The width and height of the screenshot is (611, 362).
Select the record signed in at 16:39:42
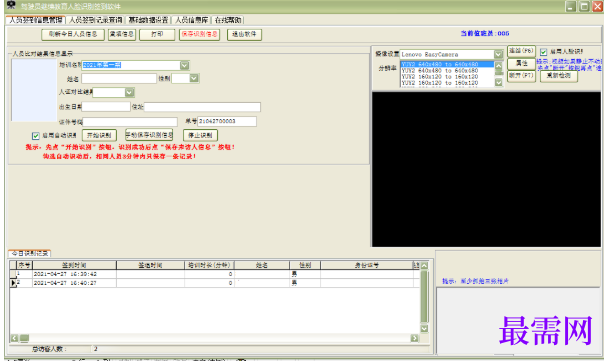coord(215,274)
